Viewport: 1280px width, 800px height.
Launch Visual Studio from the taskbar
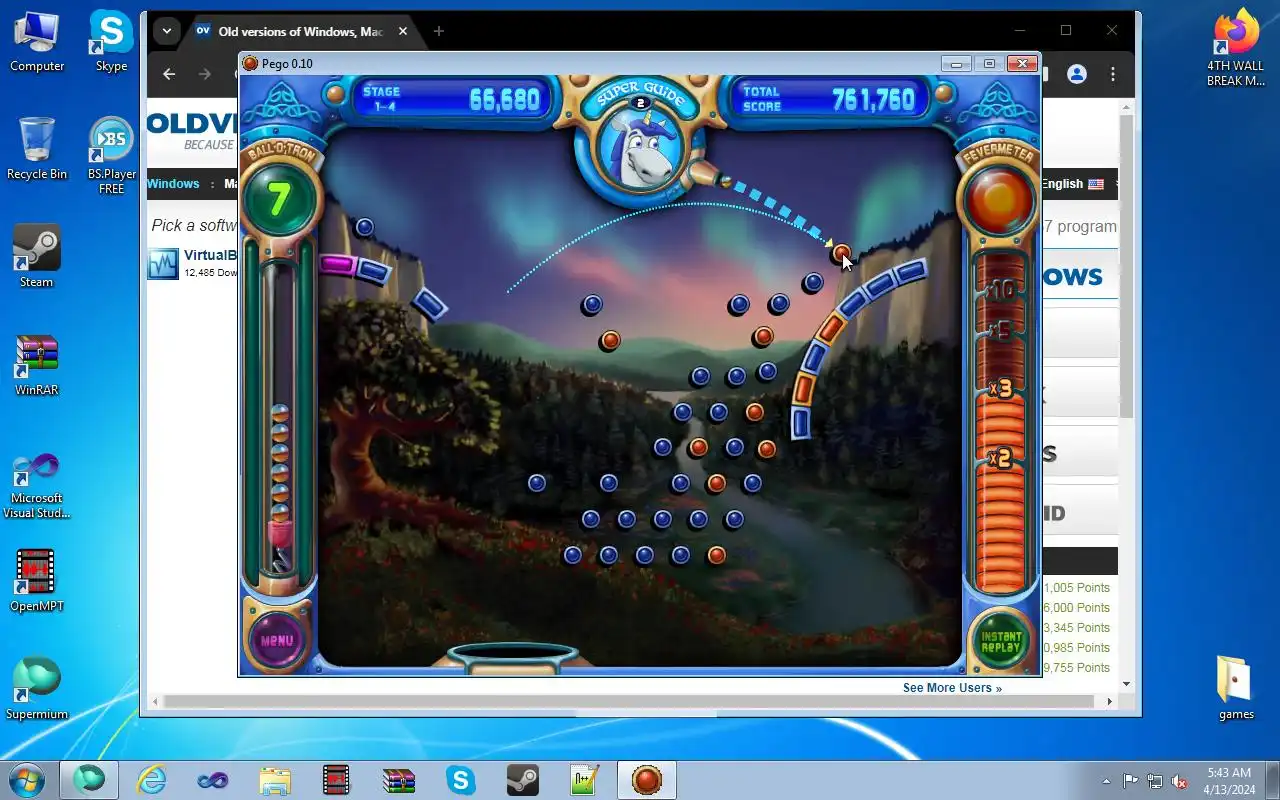coord(213,780)
